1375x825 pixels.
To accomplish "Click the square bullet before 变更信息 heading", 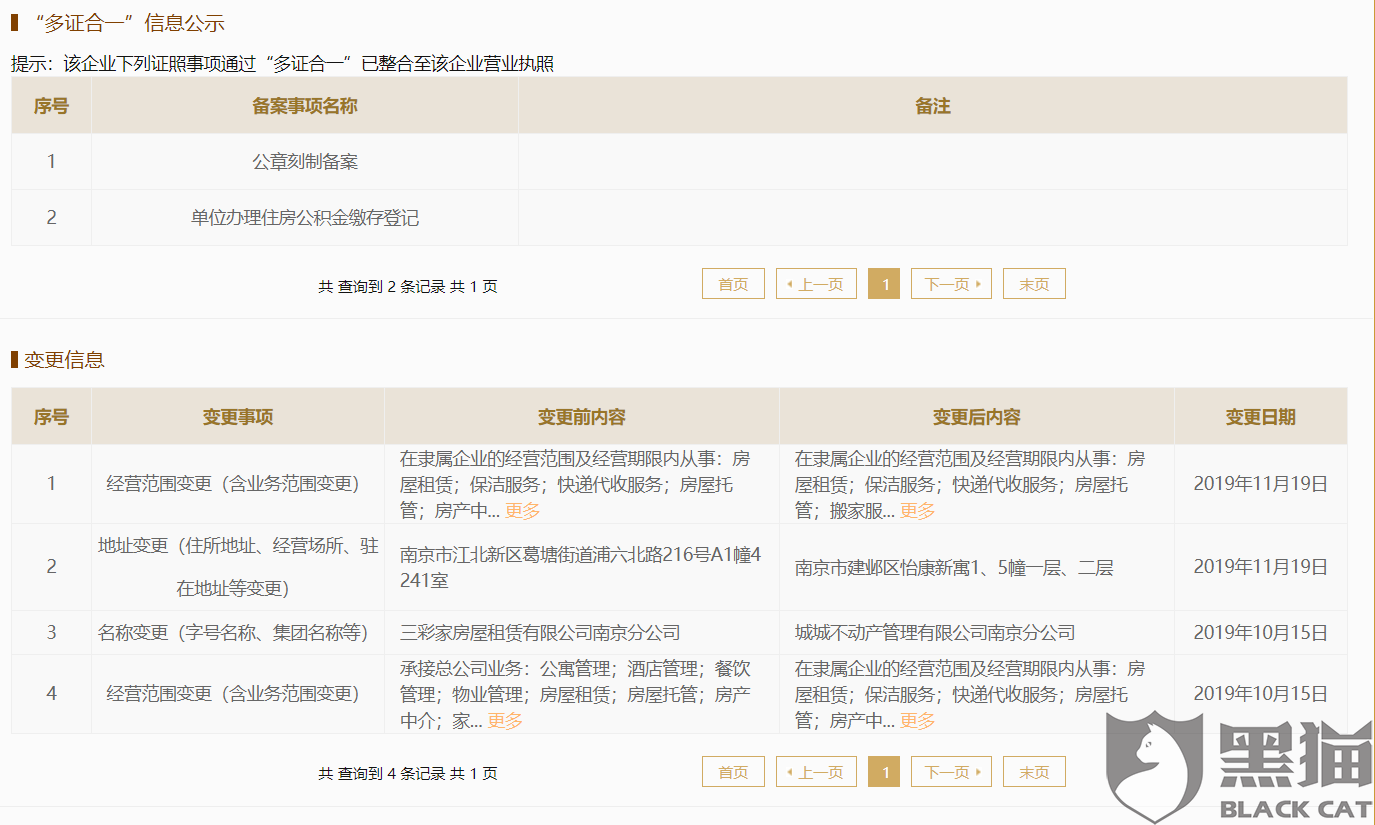I will pyautogui.click(x=13, y=361).
